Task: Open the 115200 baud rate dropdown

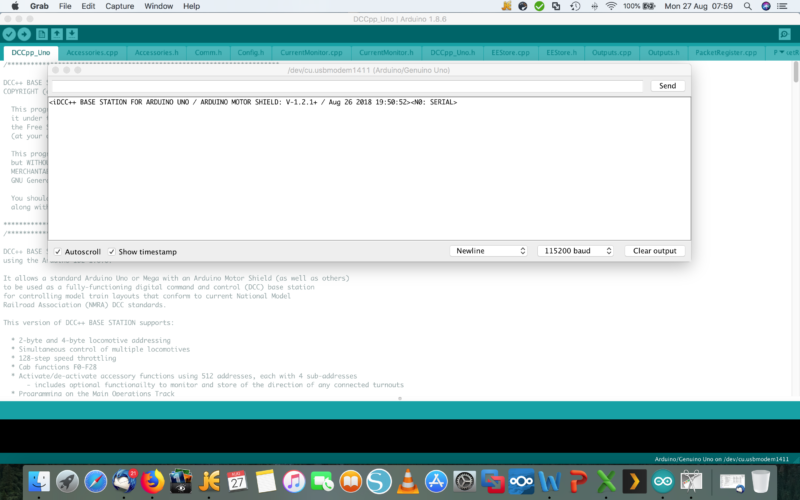Action: (x=576, y=251)
